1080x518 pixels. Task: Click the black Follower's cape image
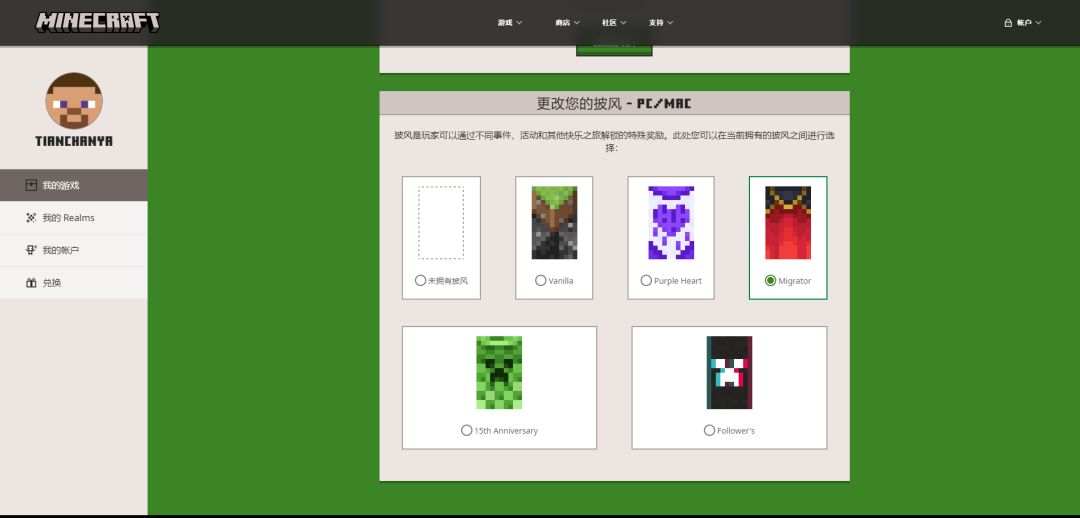[729, 373]
